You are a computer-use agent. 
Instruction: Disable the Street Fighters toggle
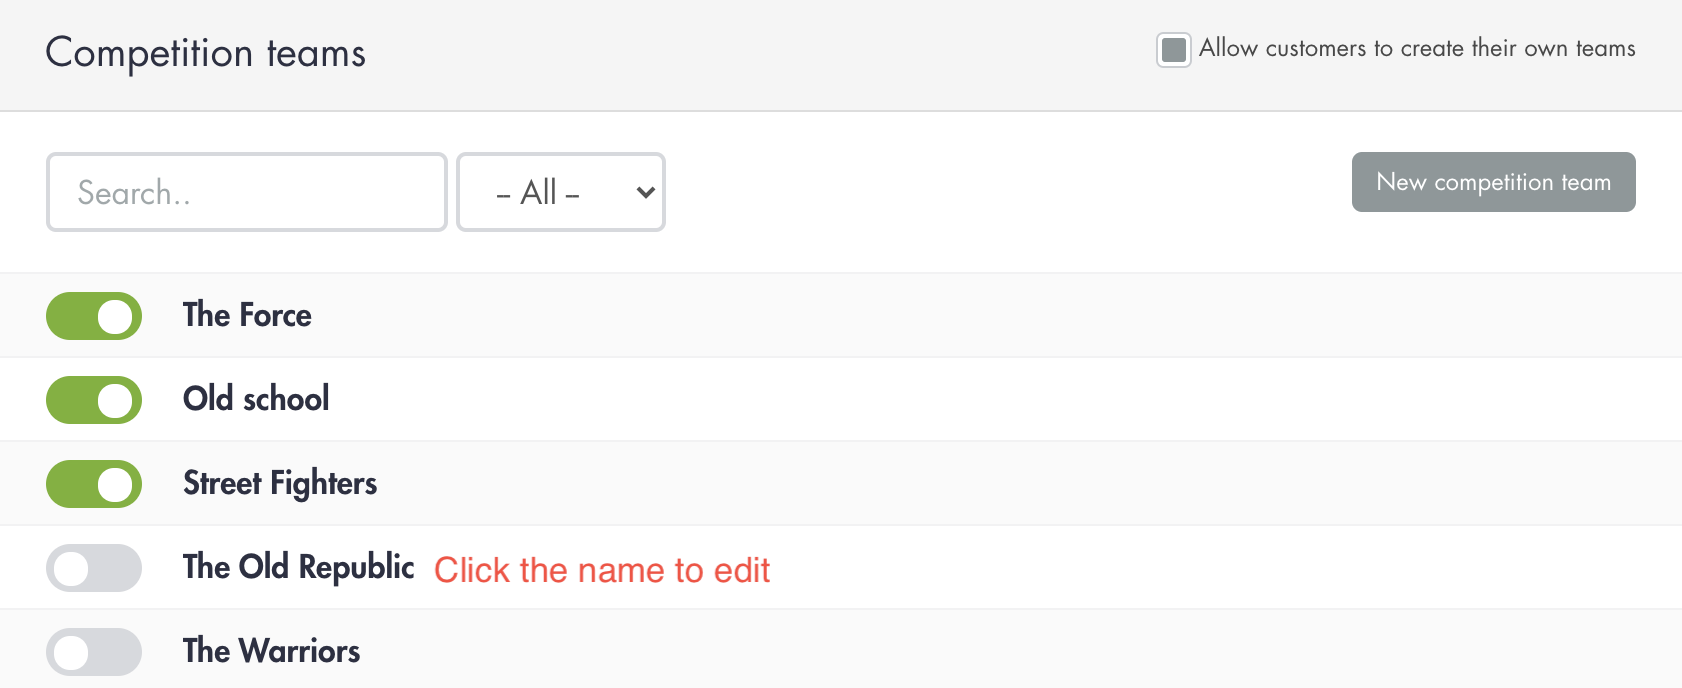tap(93, 483)
